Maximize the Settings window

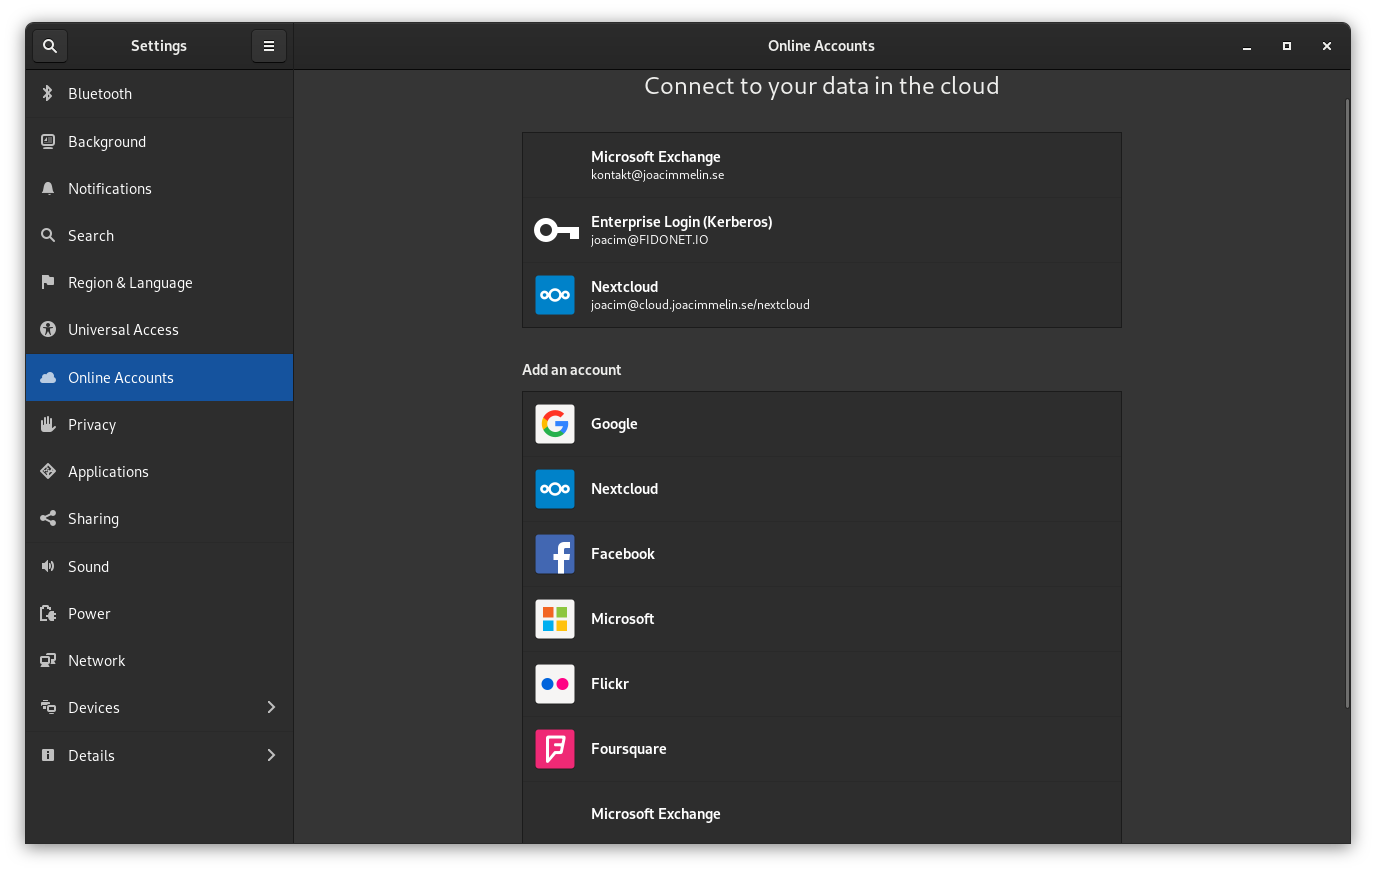(x=1287, y=46)
